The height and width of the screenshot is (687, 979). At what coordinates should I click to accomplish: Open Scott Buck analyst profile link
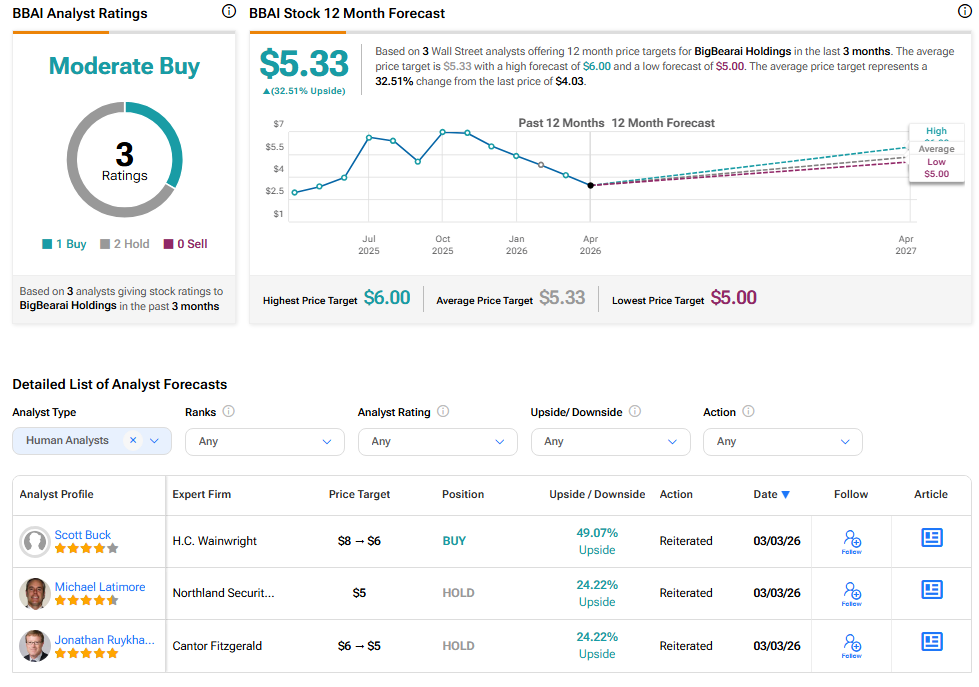coord(83,535)
